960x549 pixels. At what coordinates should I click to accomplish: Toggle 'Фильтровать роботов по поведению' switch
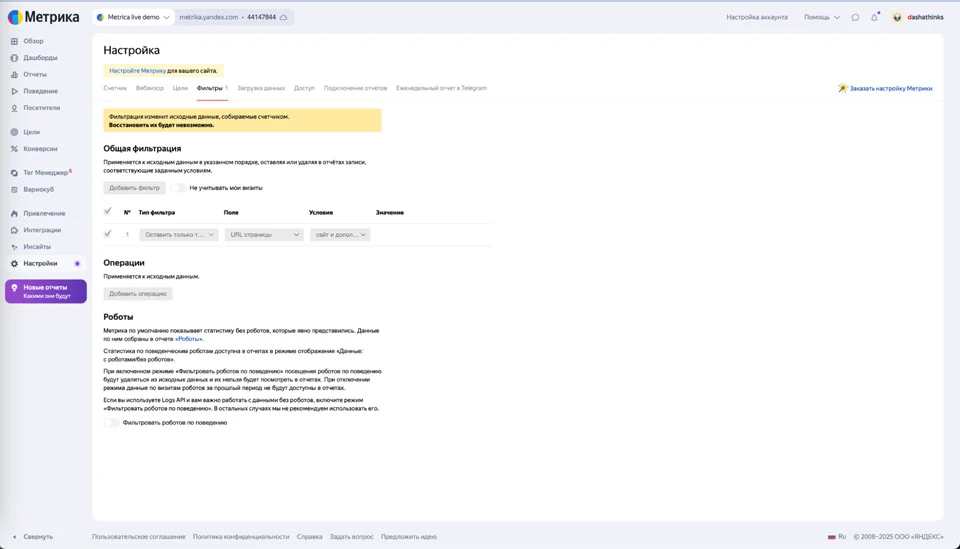click(111, 422)
